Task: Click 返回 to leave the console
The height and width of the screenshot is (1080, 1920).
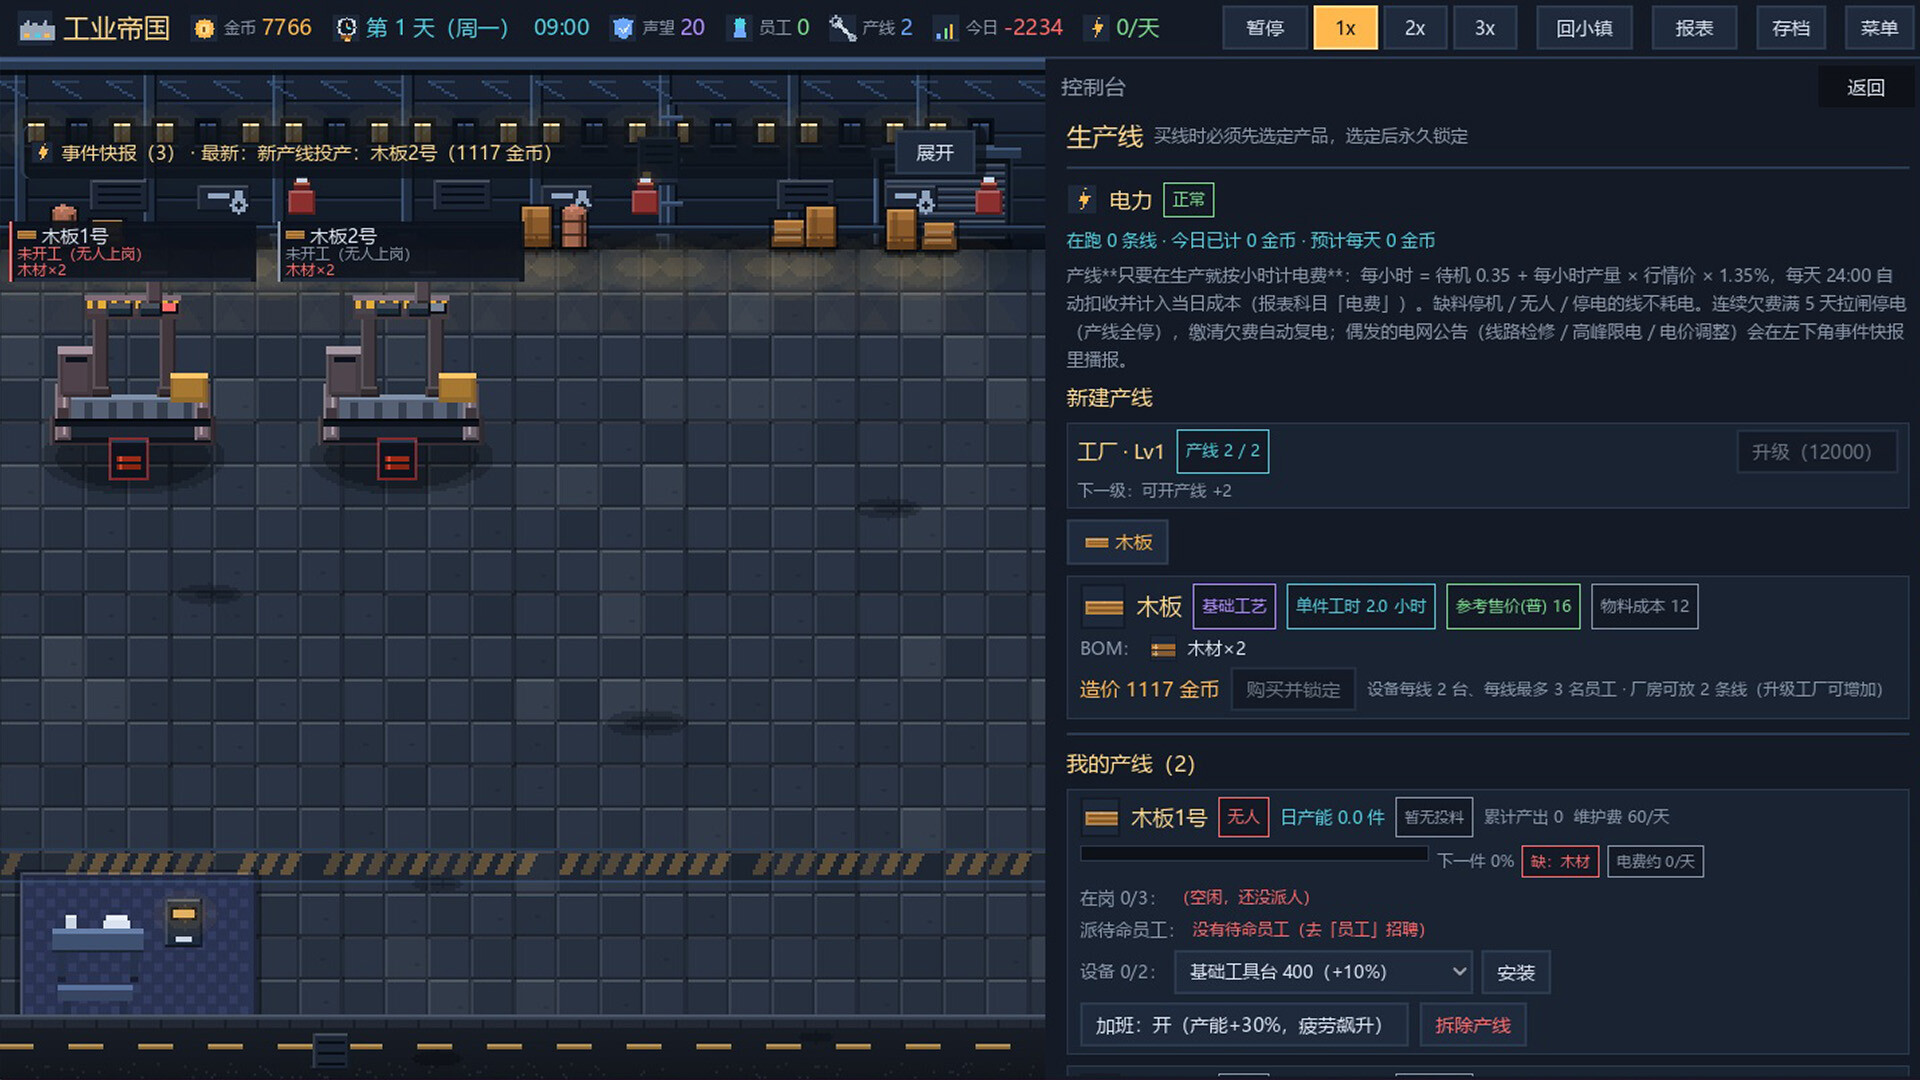Action: (x=1865, y=88)
